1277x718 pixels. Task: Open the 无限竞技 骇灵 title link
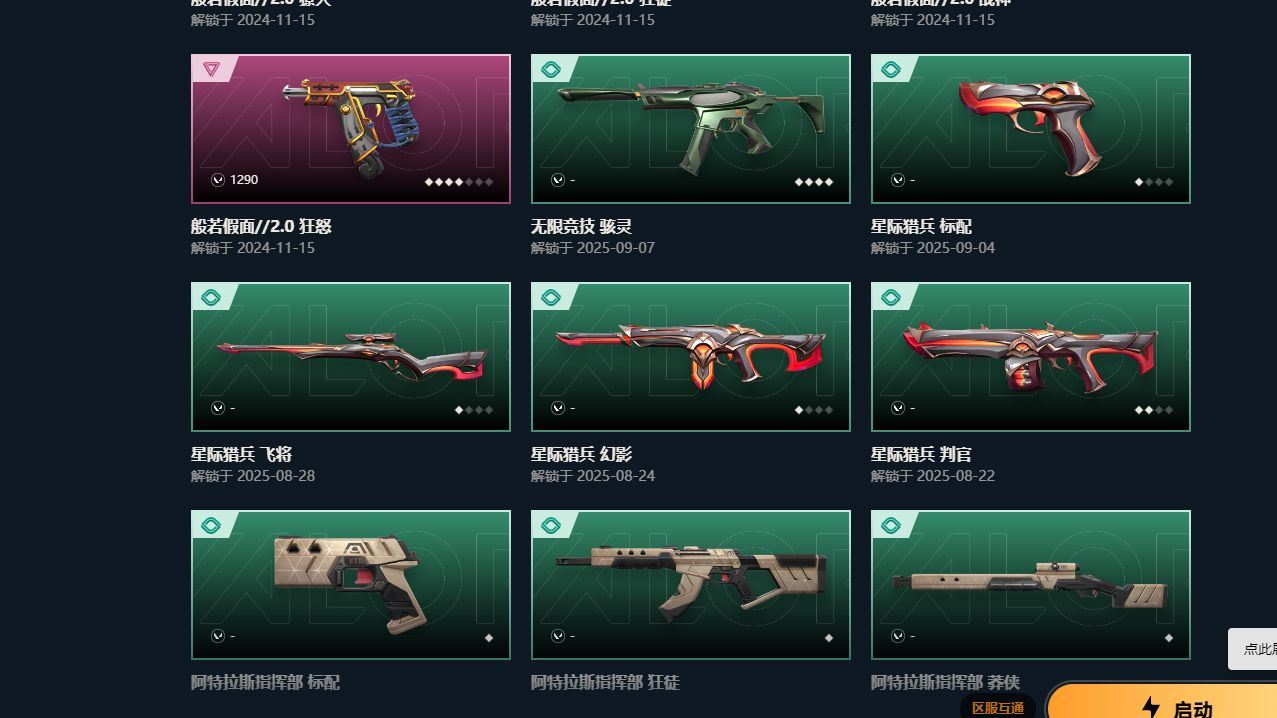pyautogui.click(x=581, y=227)
